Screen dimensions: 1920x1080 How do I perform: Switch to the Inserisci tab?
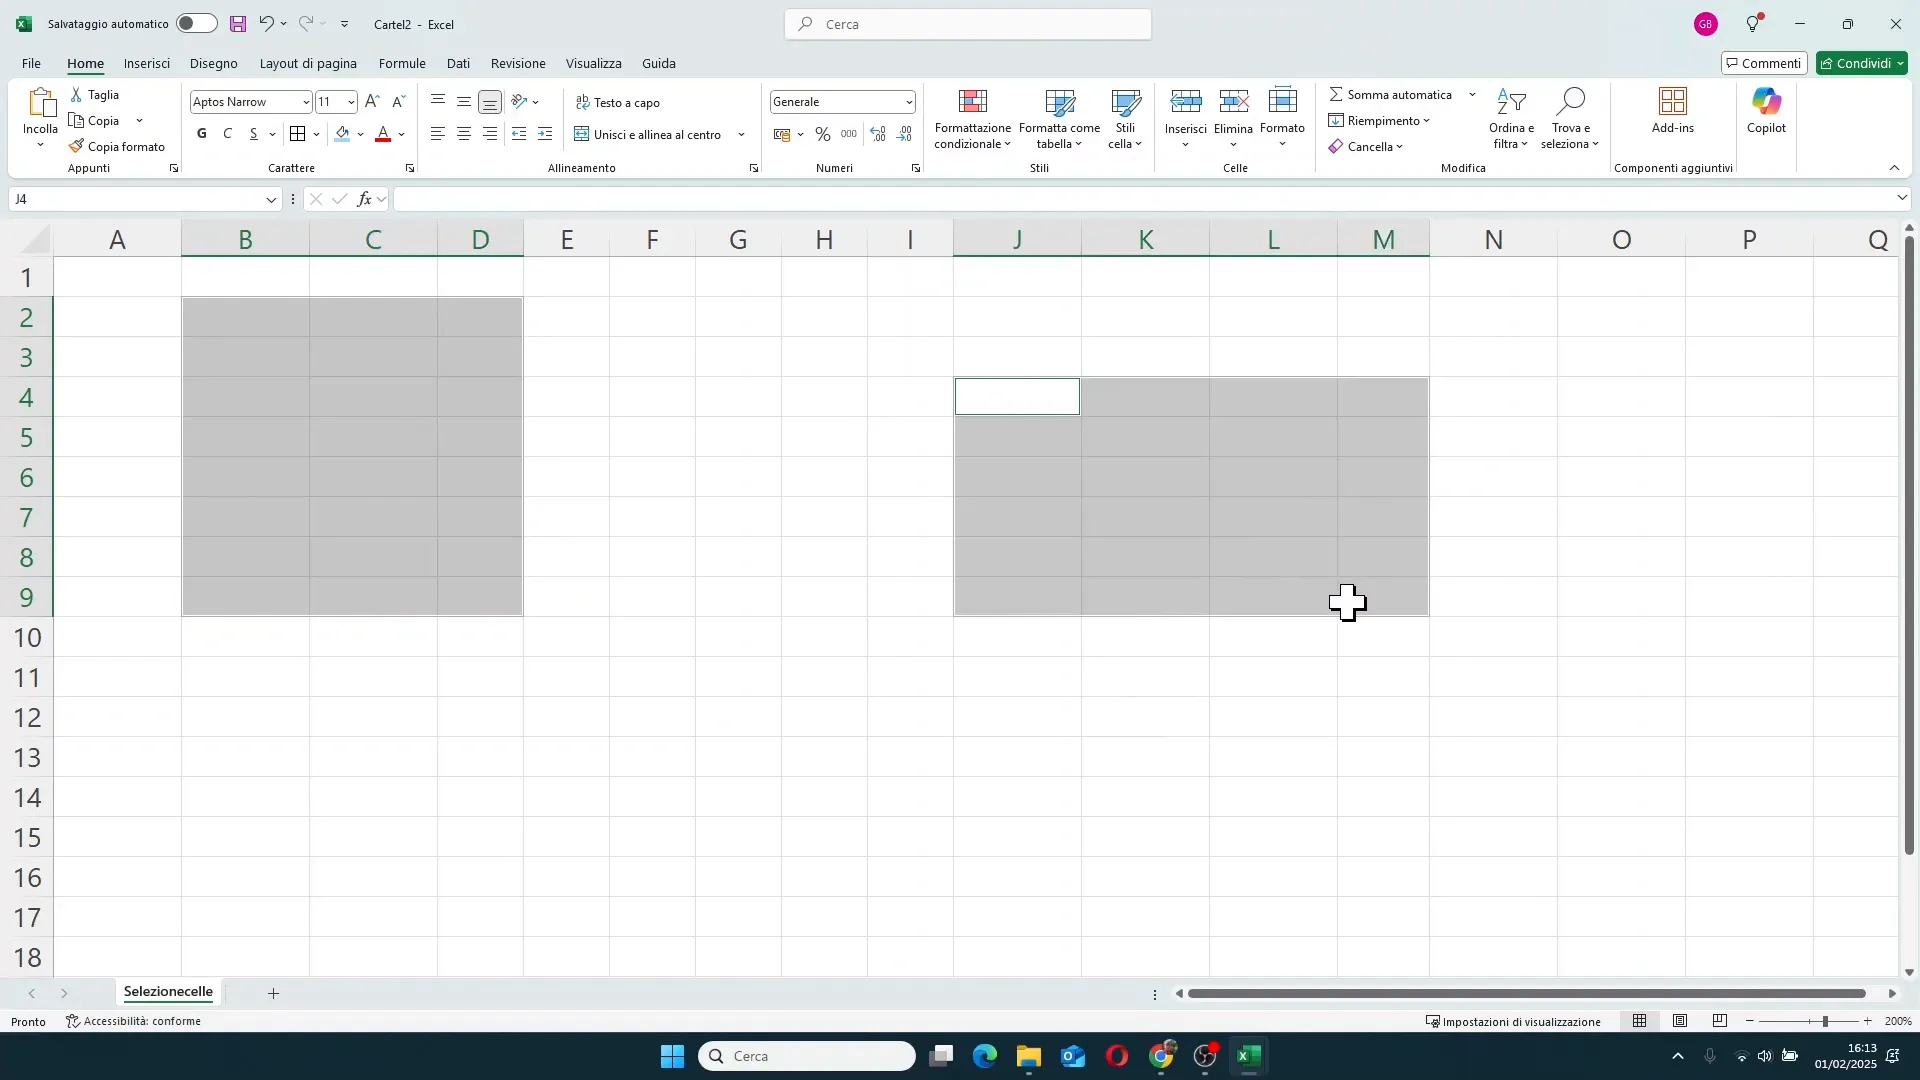[x=147, y=63]
